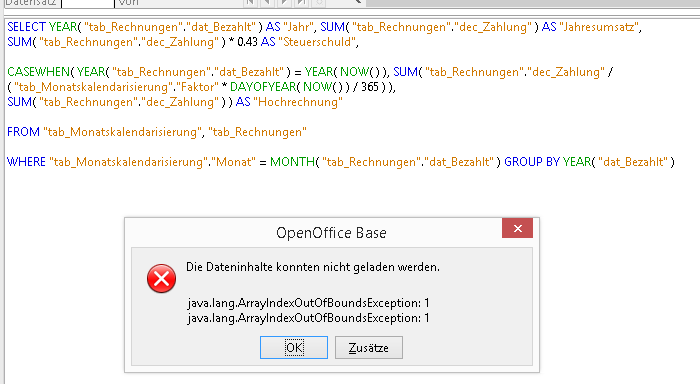This screenshot has width=700, height=384.
Task: Go to the first record using the navigation icon
Action: [x=250, y=2]
